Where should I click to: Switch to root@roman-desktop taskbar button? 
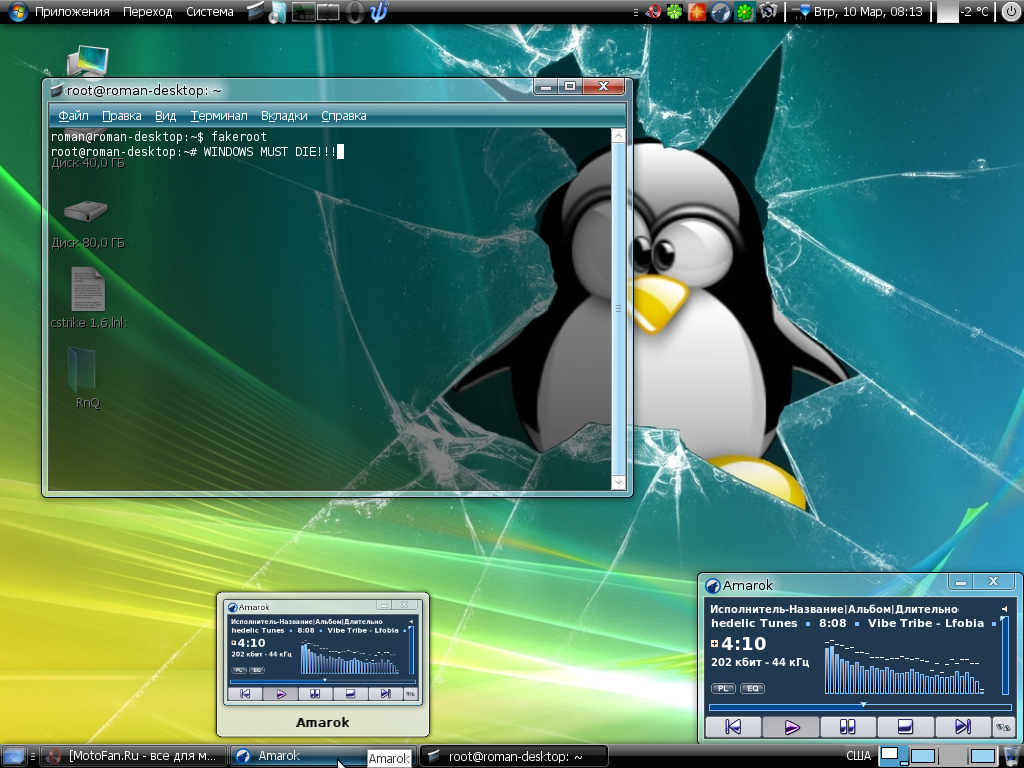[x=514, y=756]
